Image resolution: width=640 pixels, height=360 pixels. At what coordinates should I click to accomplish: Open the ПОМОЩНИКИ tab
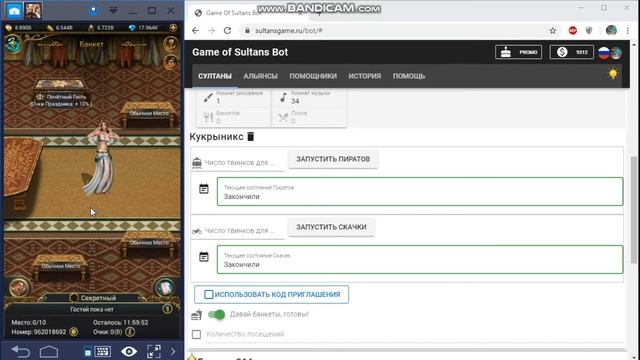tap(313, 76)
